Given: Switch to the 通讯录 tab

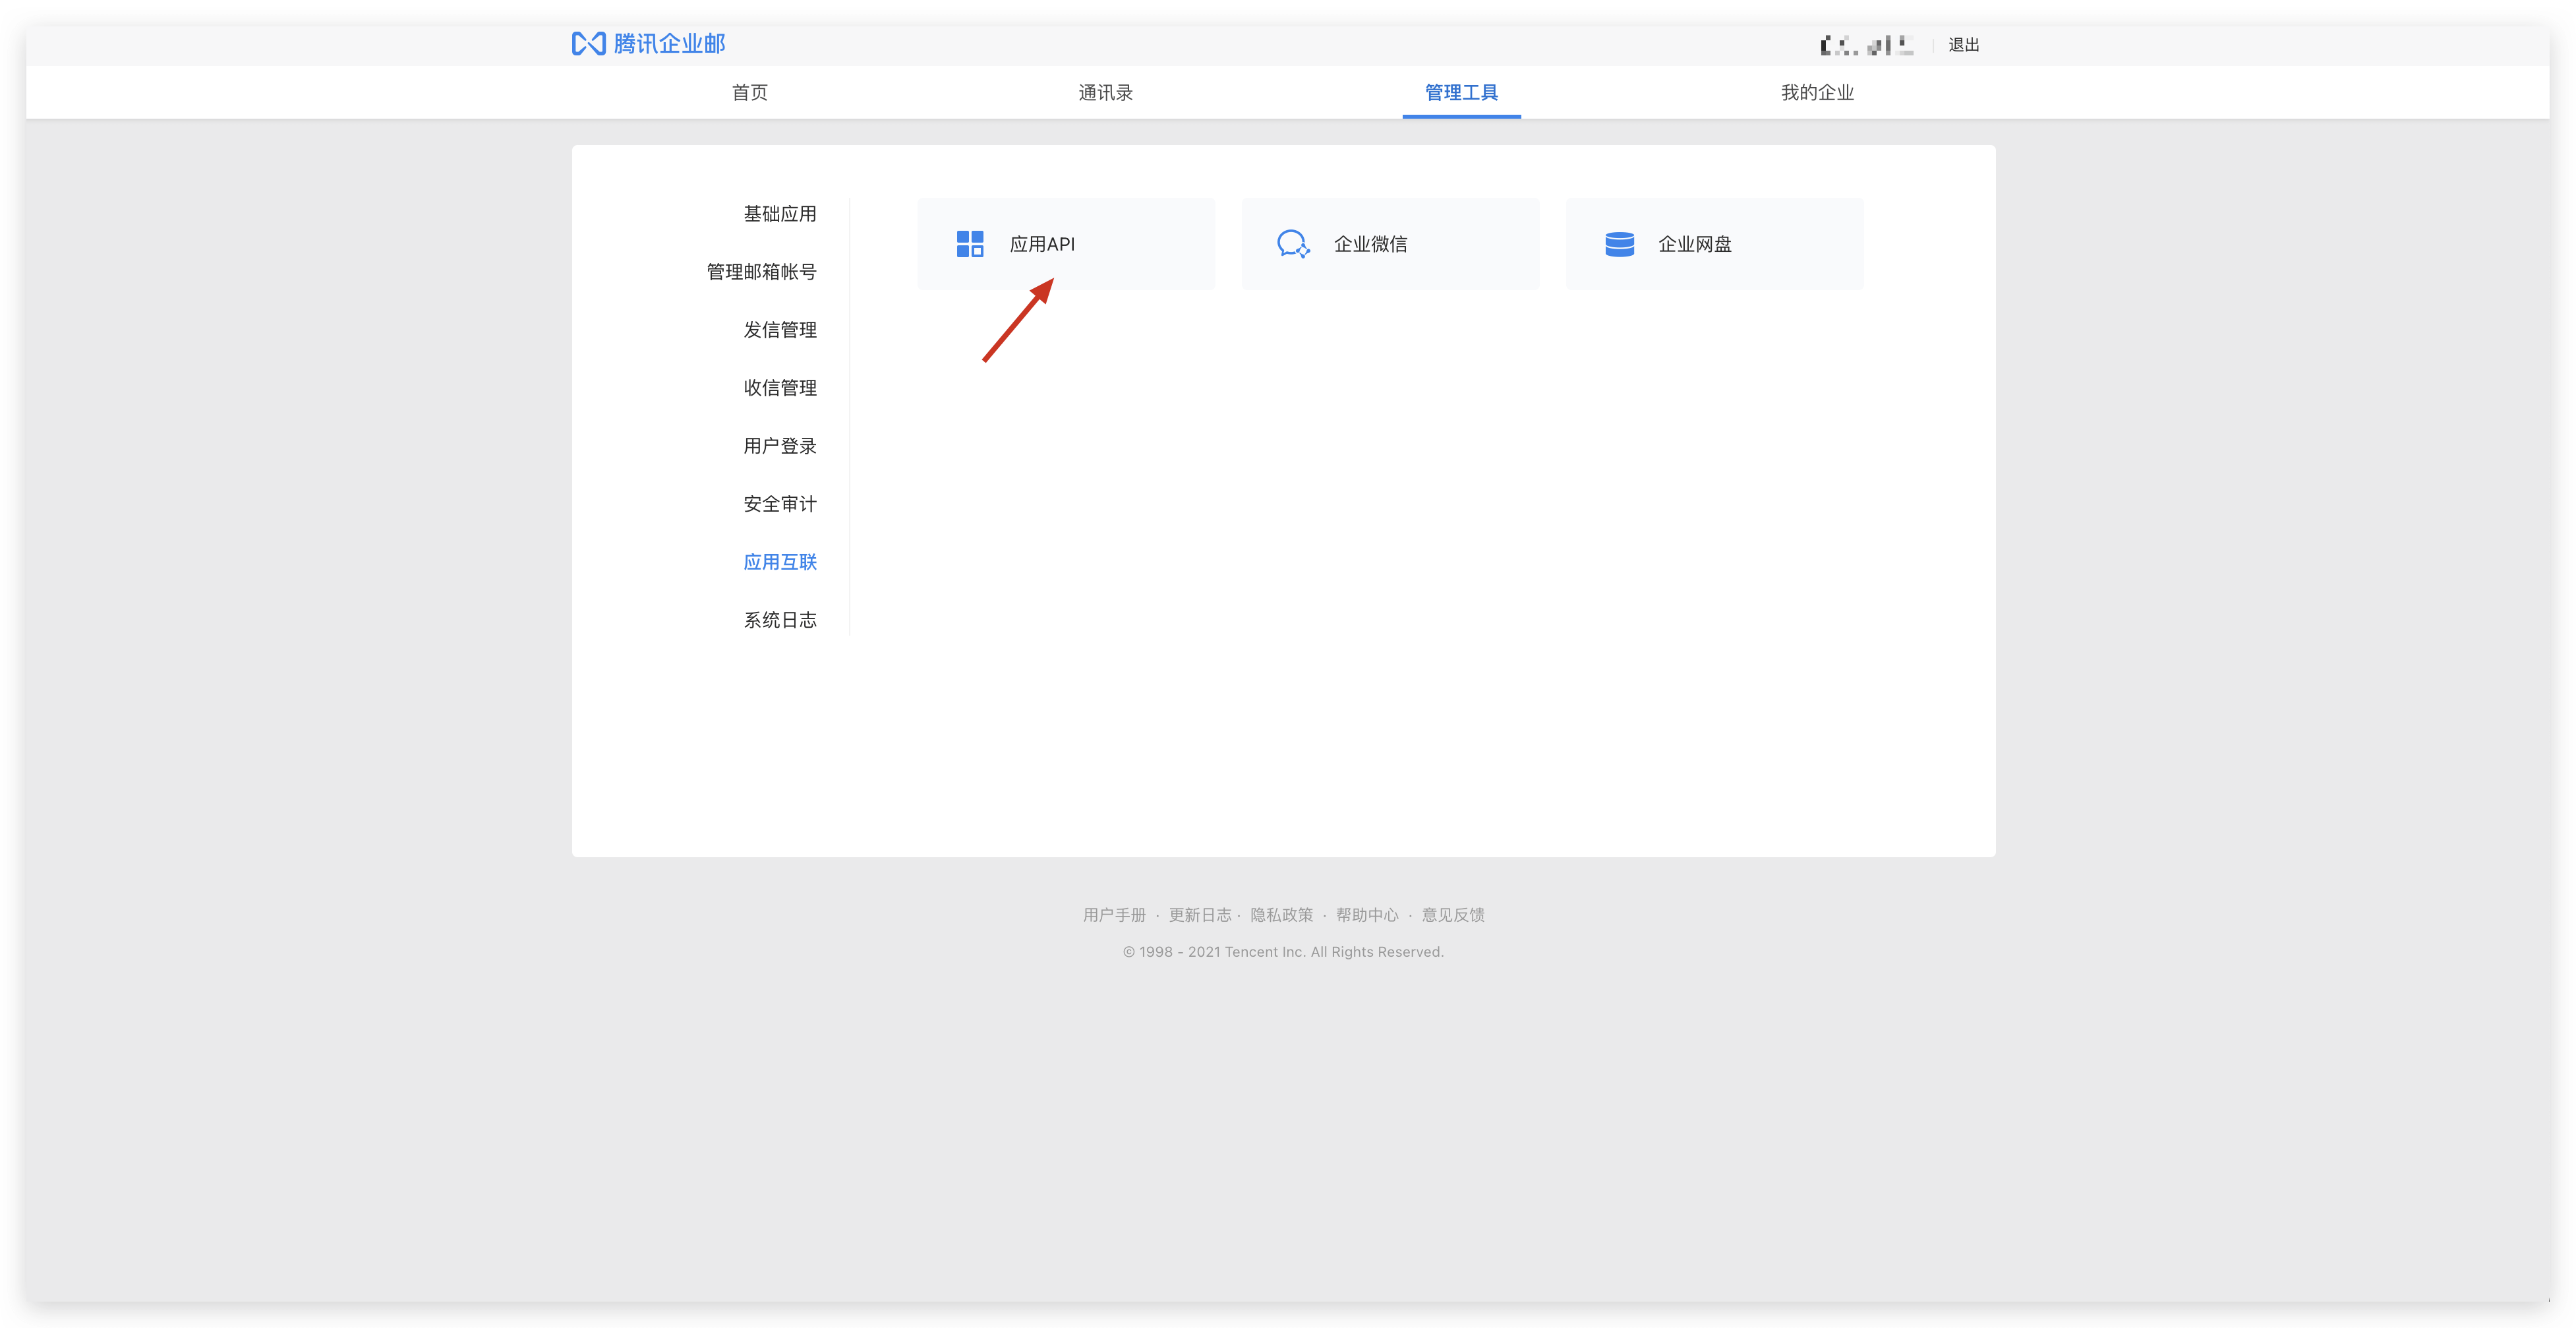Looking at the screenshot, I should [x=1105, y=93].
